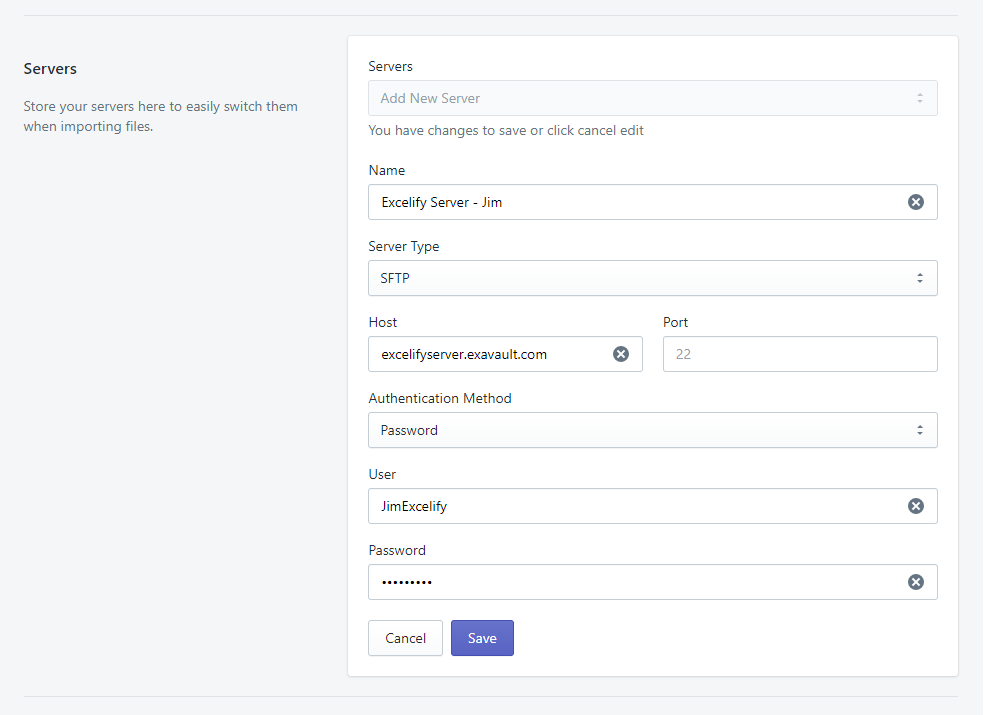Focus the User field containing JimExcelify
984x715 pixels.
(630, 506)
